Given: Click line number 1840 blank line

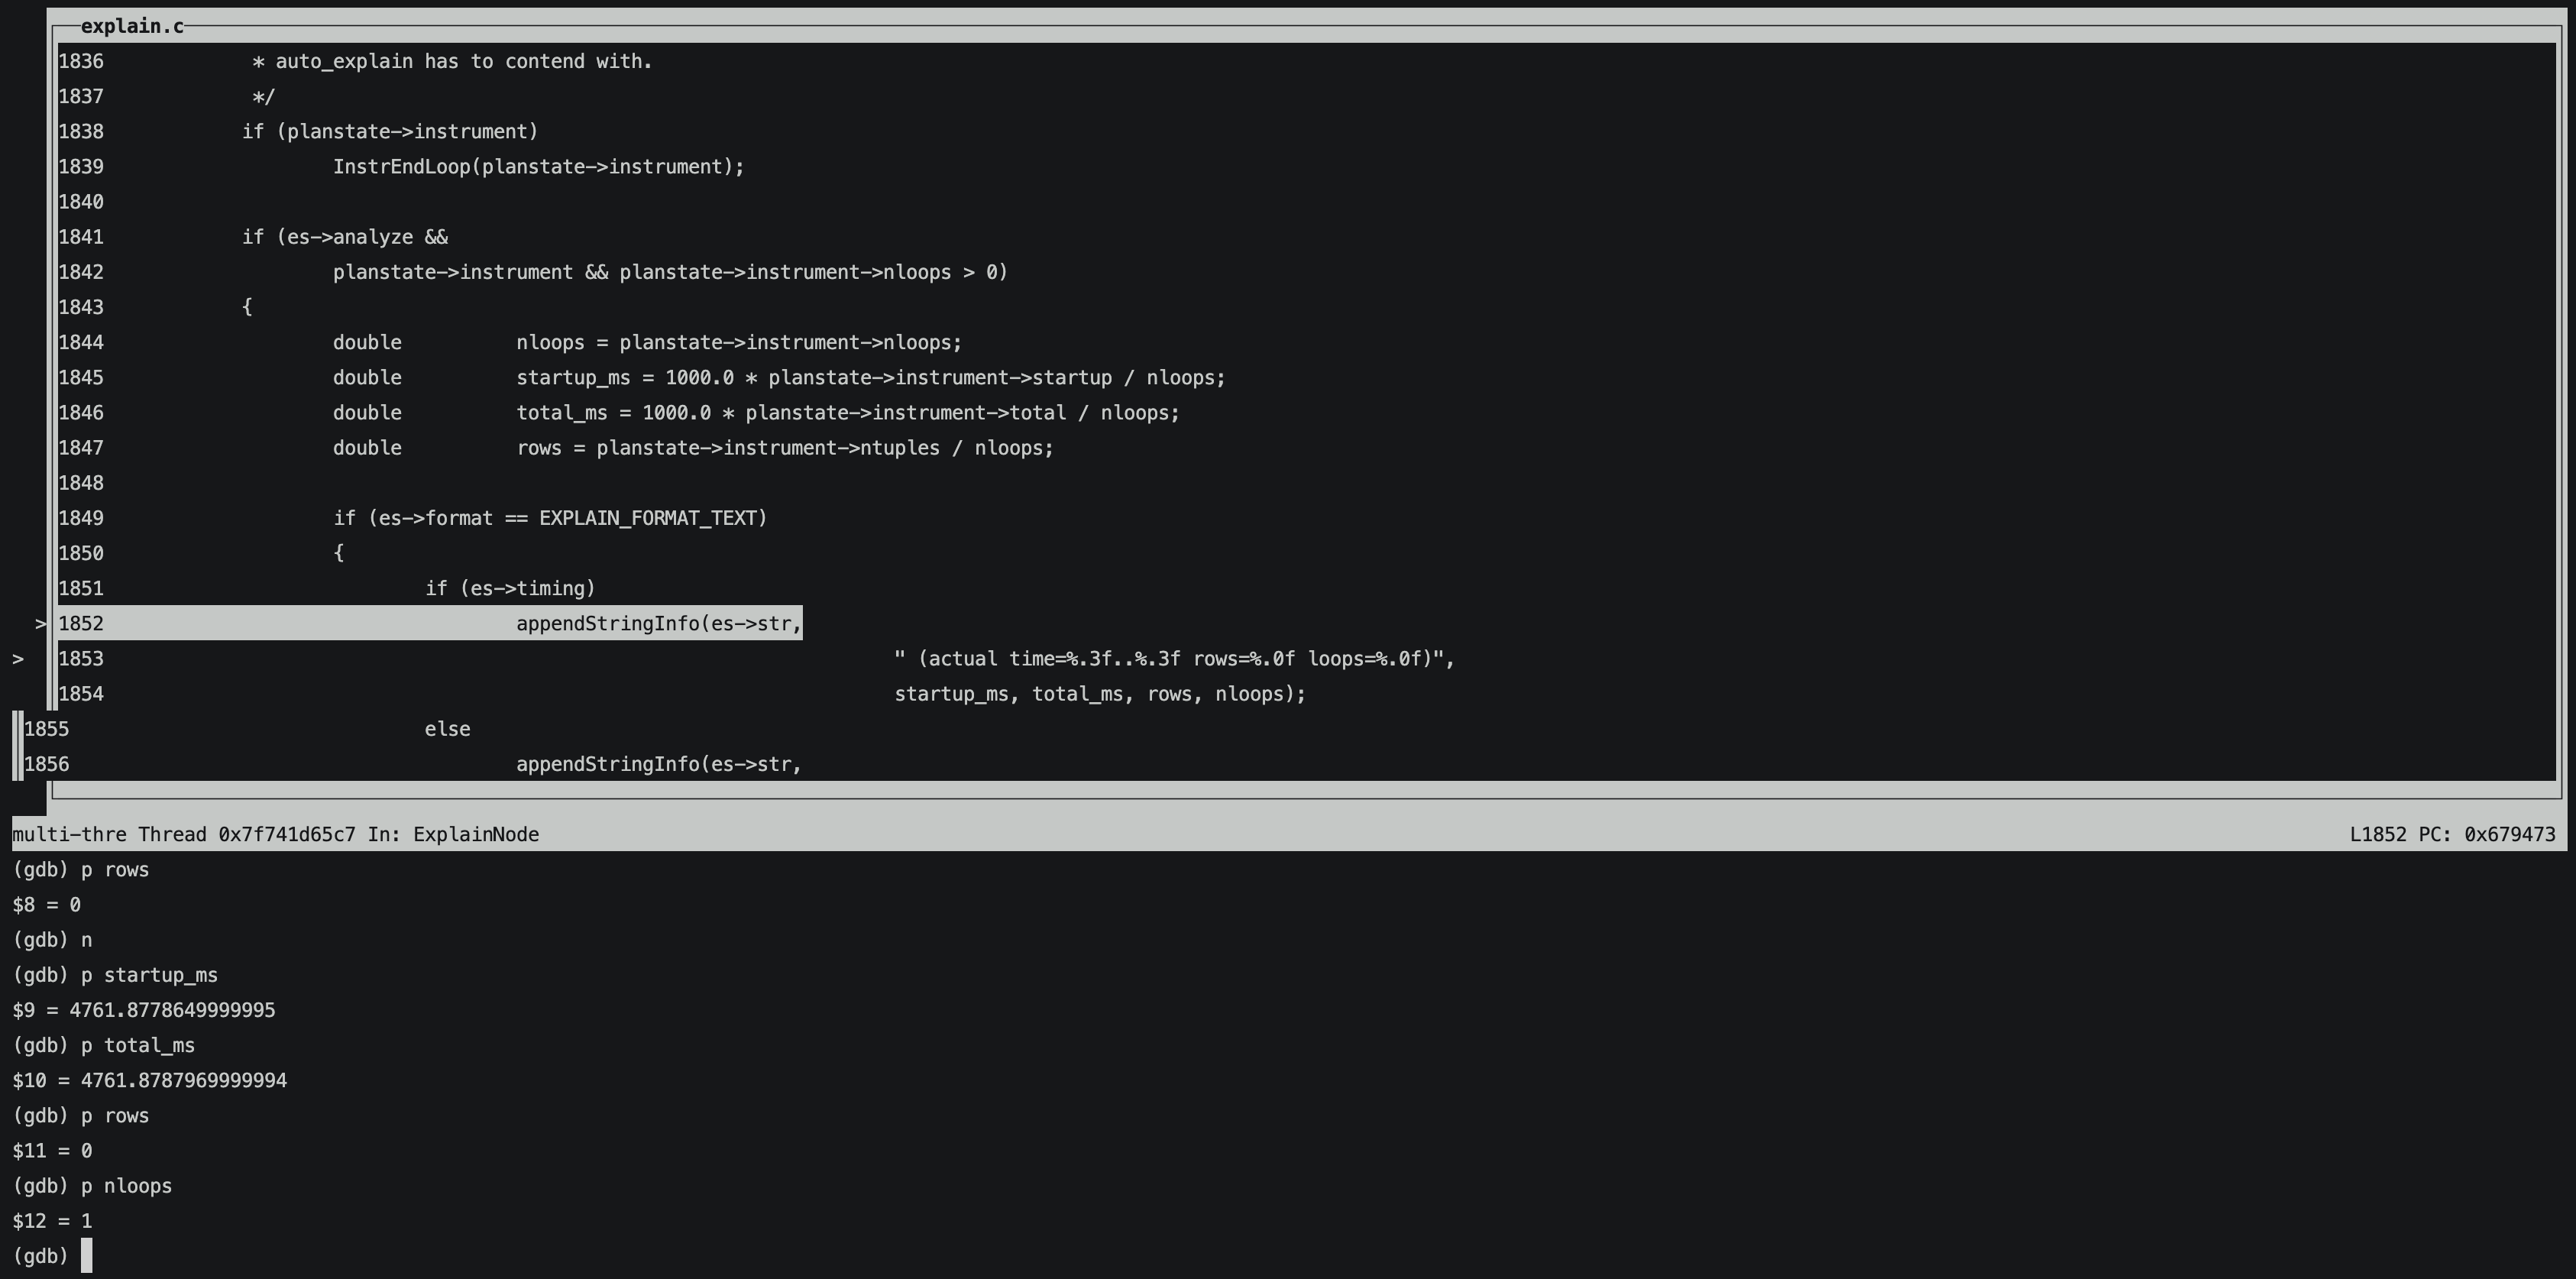Looking at the screenshot, I should point(81,202).
